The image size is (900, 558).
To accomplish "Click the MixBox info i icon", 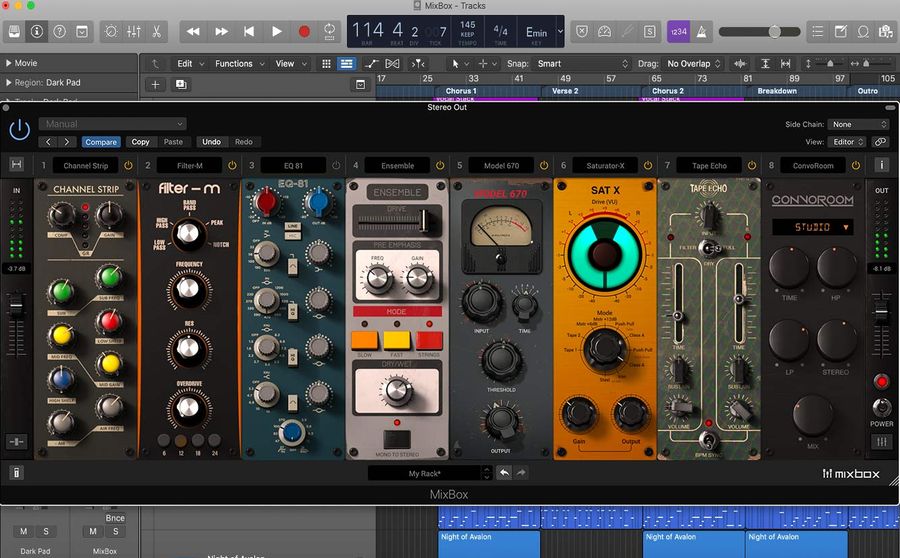I will 882,165.
